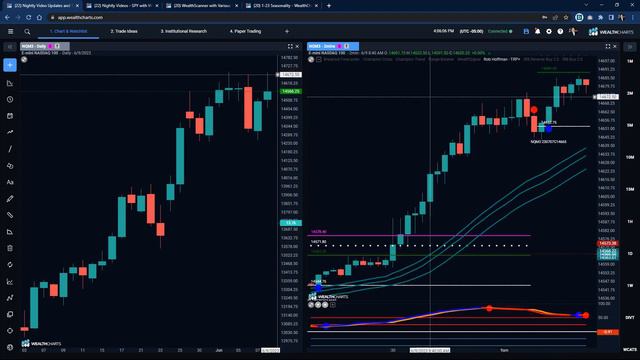The height and width of the screenshot is (360, 640).
Task: Click the Rob Hoffman indicator label
Action: (502, 60)
